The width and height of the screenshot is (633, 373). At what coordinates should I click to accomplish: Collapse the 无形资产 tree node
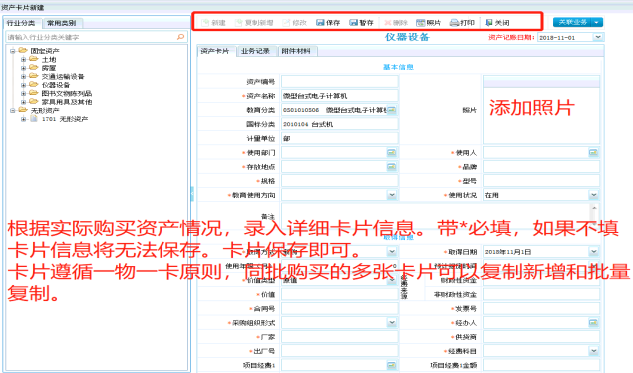point(13,110)
